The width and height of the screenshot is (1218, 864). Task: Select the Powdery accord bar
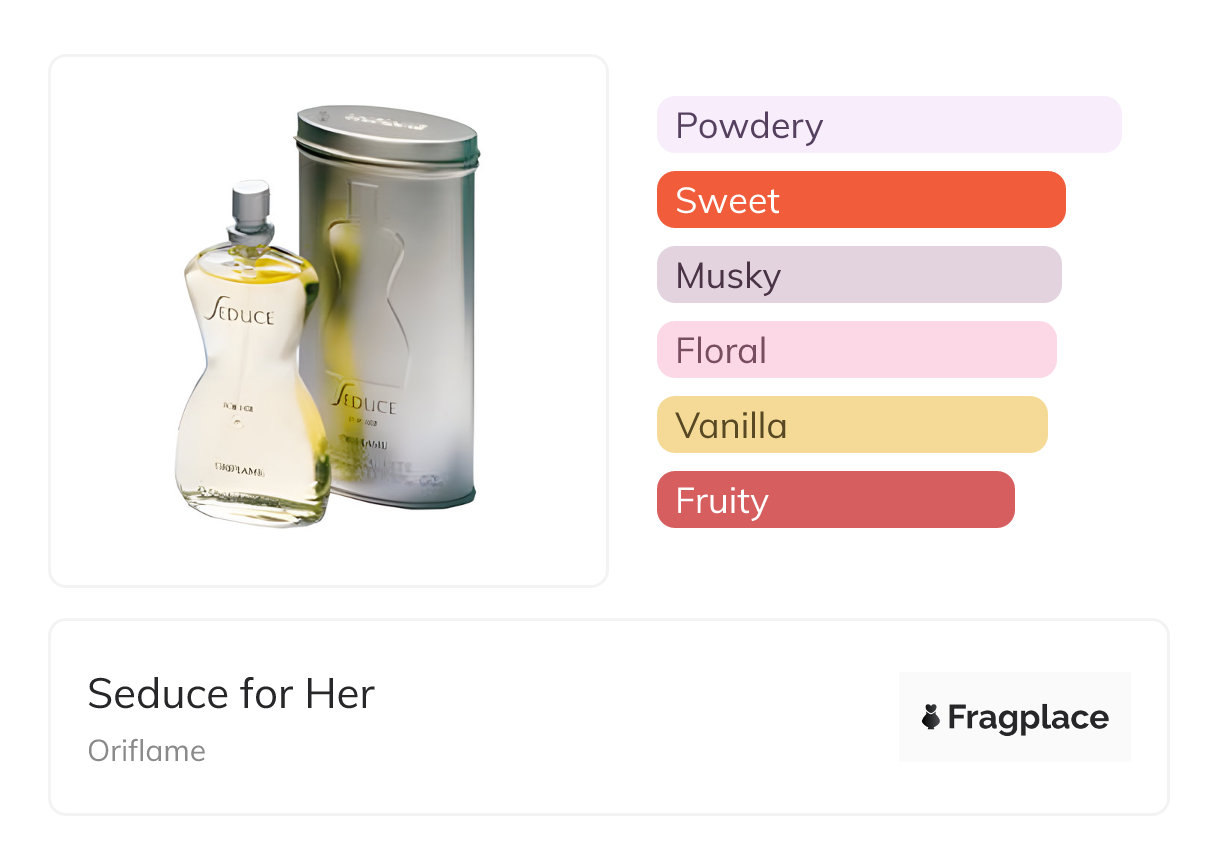click(x=888, y=125)
